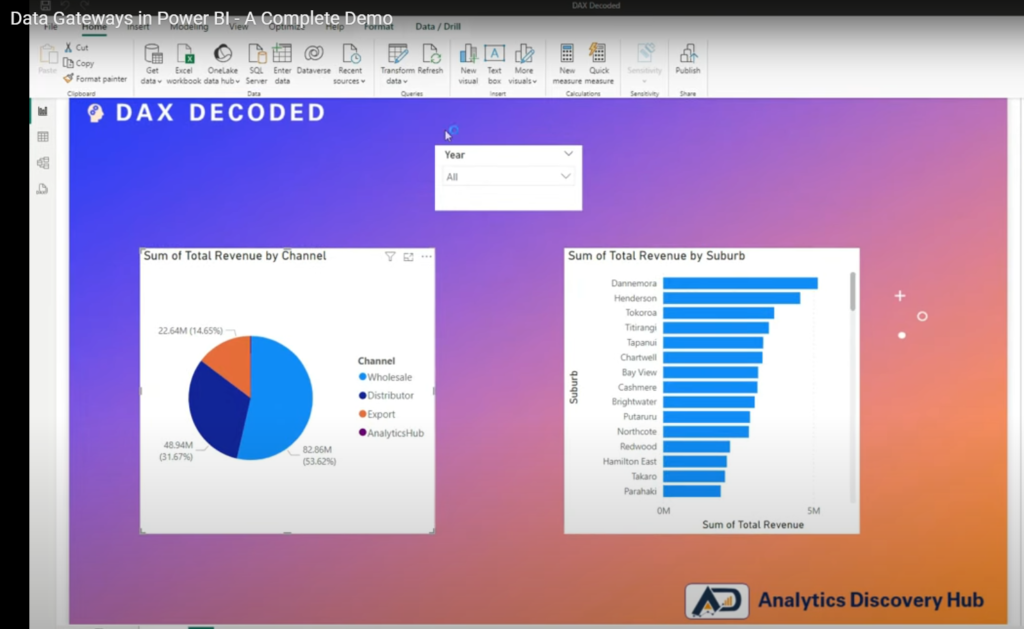Click the Tokoroa suburb label
The width and height of the screenshot is (1024, 629).
(641, 313)
